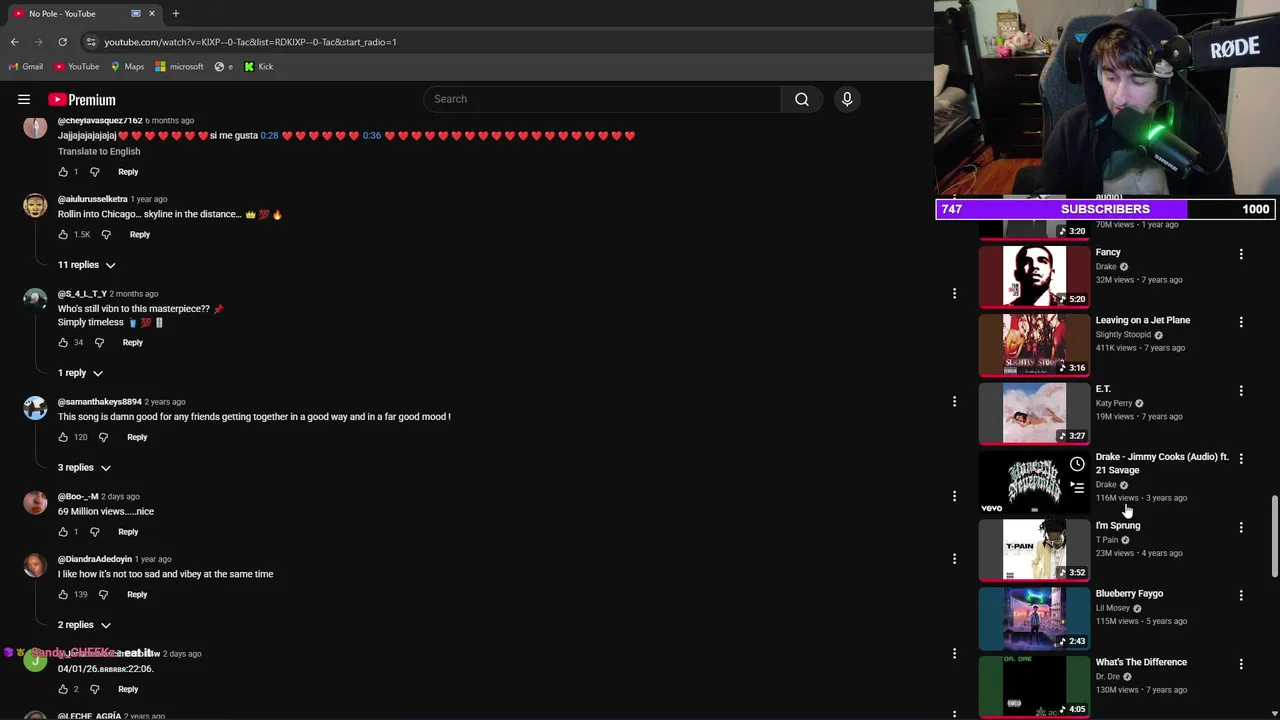
Task: Play the Fancy by Drake thumbnail
Action: (x=1034, y=275)
